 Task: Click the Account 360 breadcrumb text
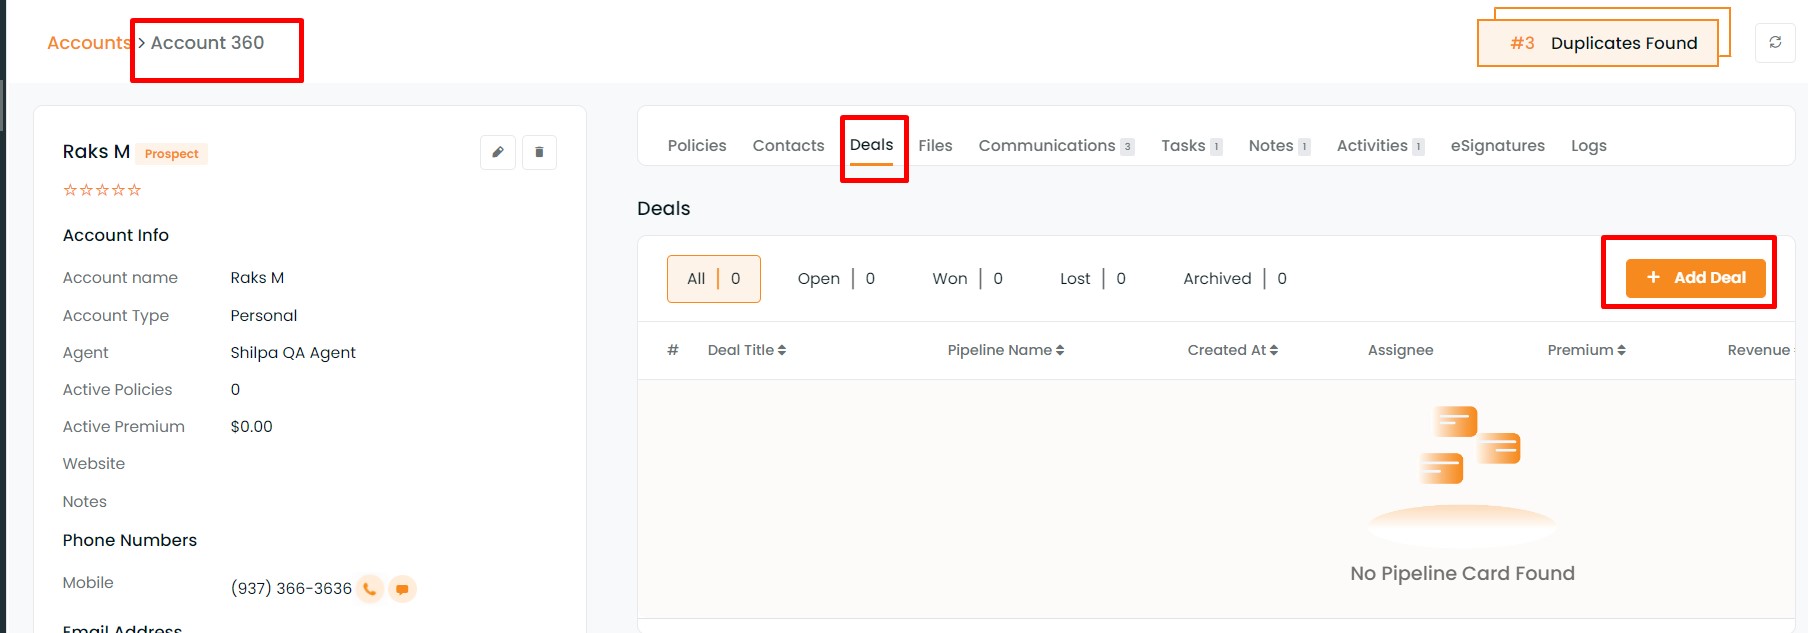(x=207, y=43)
